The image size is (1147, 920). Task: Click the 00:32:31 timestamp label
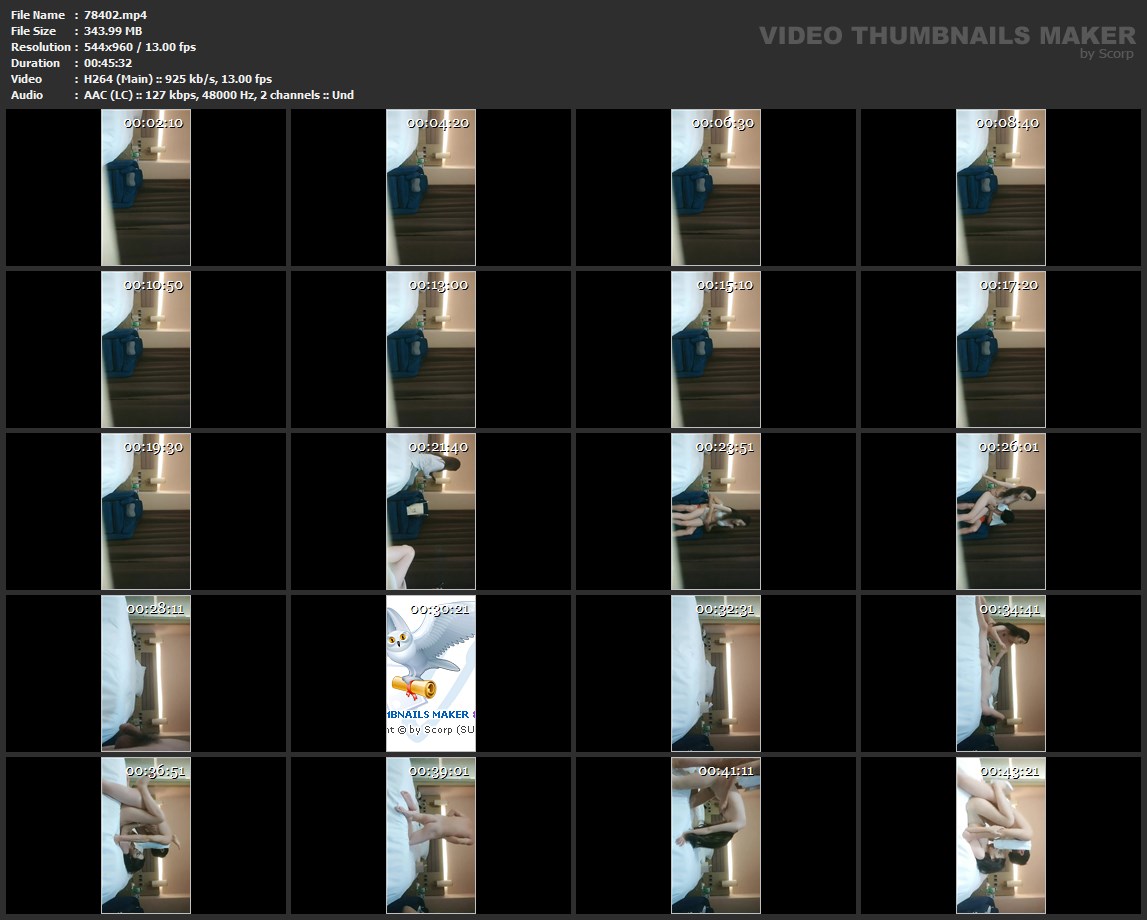725,608
